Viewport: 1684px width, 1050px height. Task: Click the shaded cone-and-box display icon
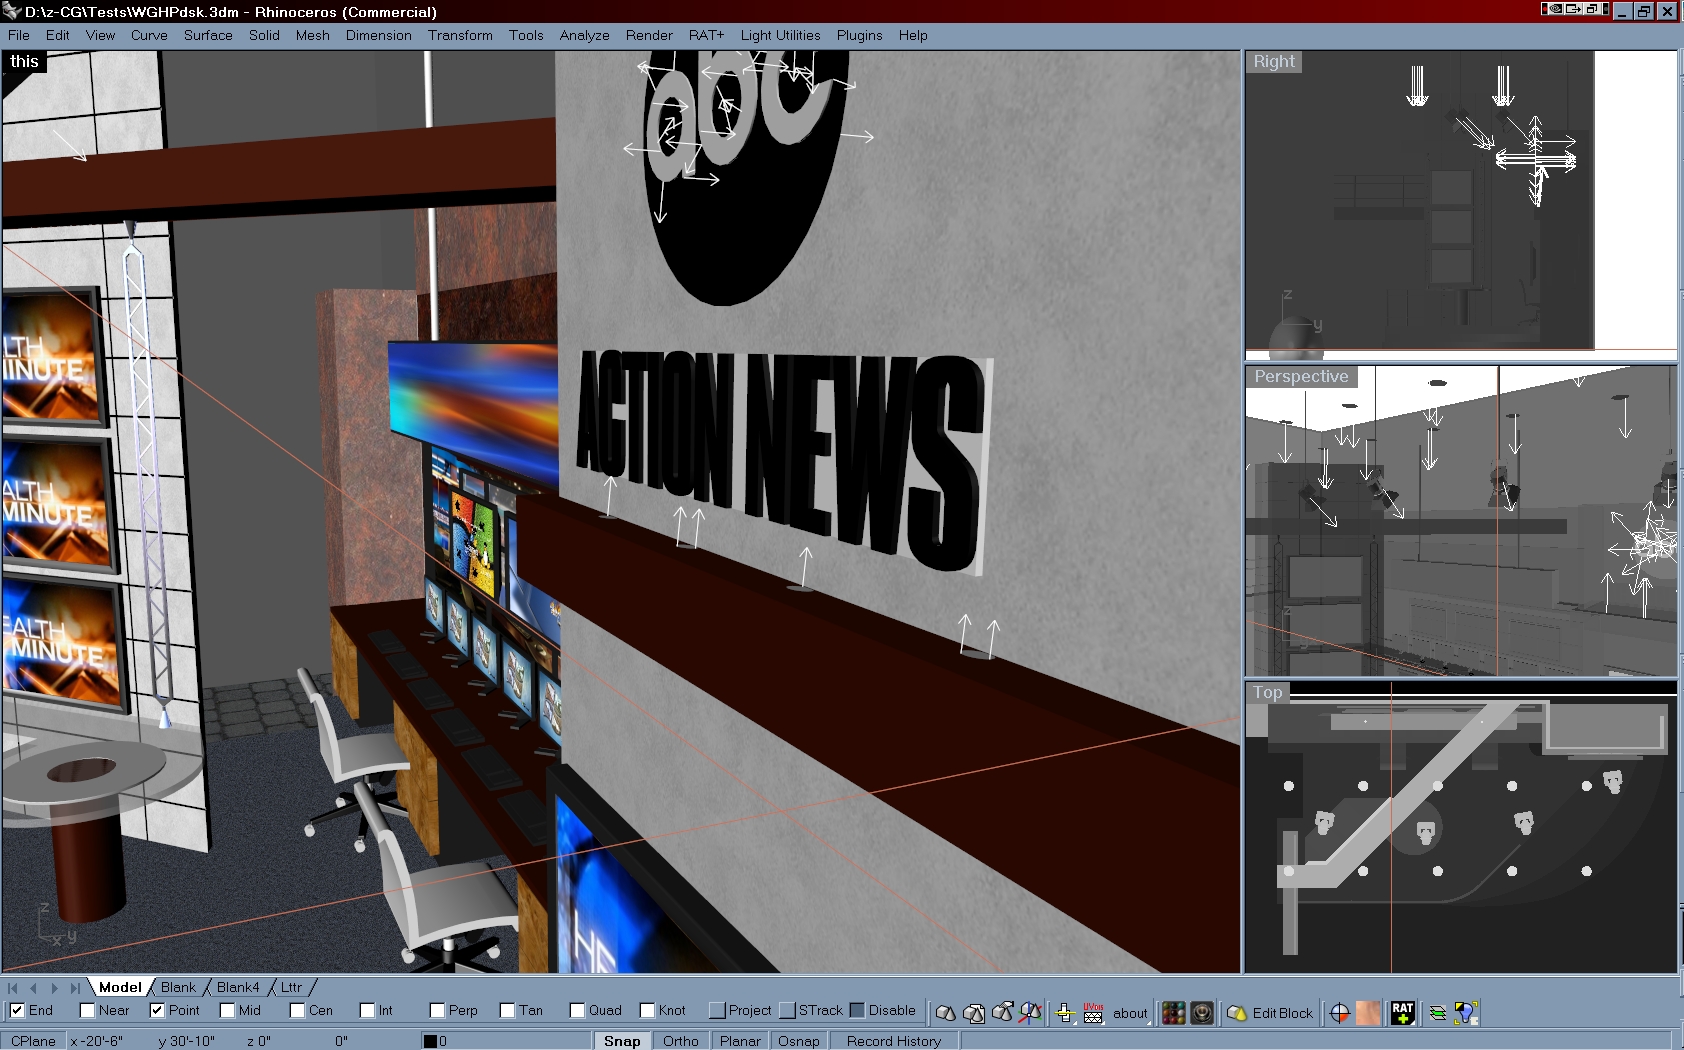945,1013
